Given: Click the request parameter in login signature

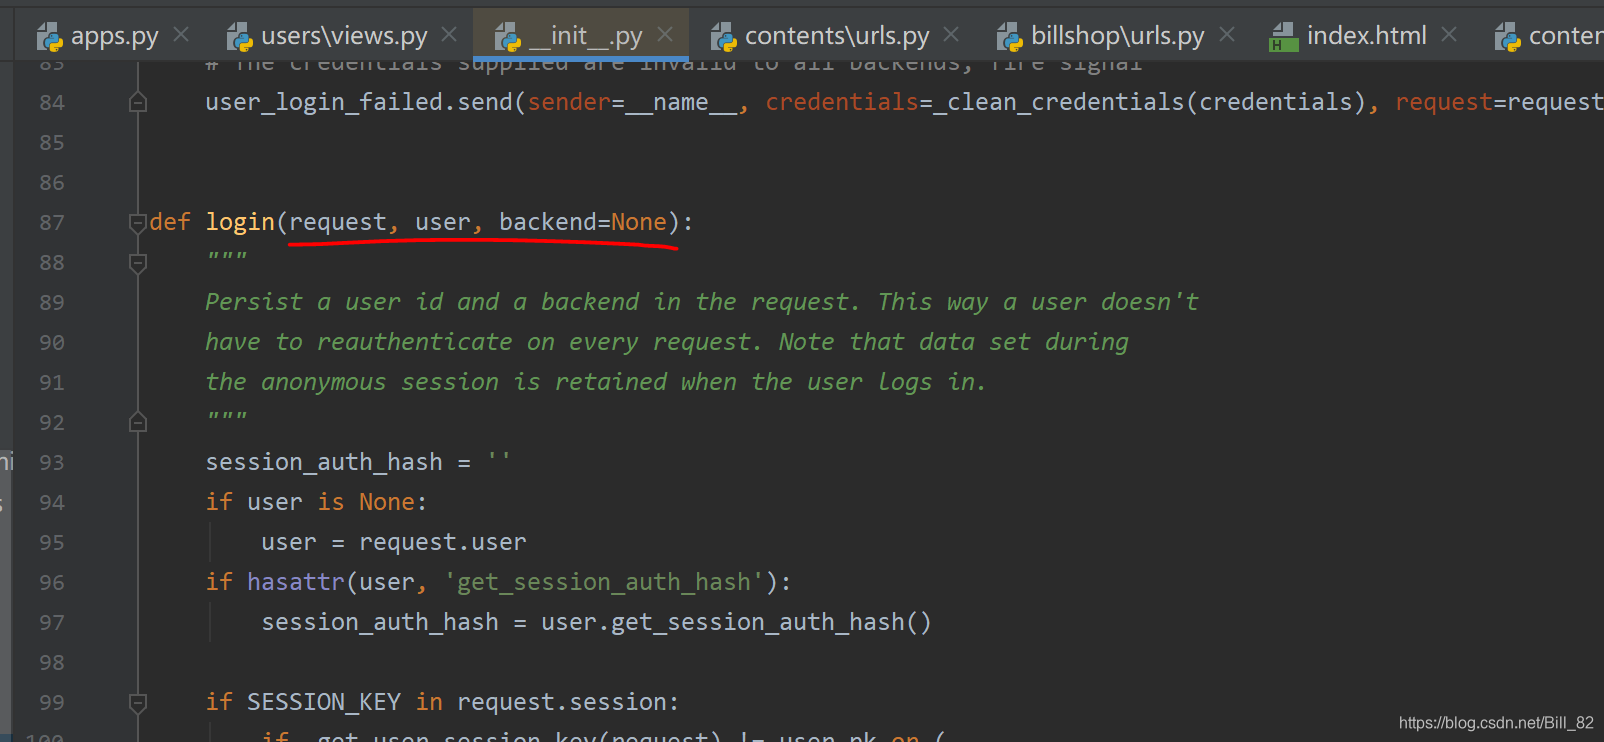Looking at the screenshot, I should [x=338, y=222].
